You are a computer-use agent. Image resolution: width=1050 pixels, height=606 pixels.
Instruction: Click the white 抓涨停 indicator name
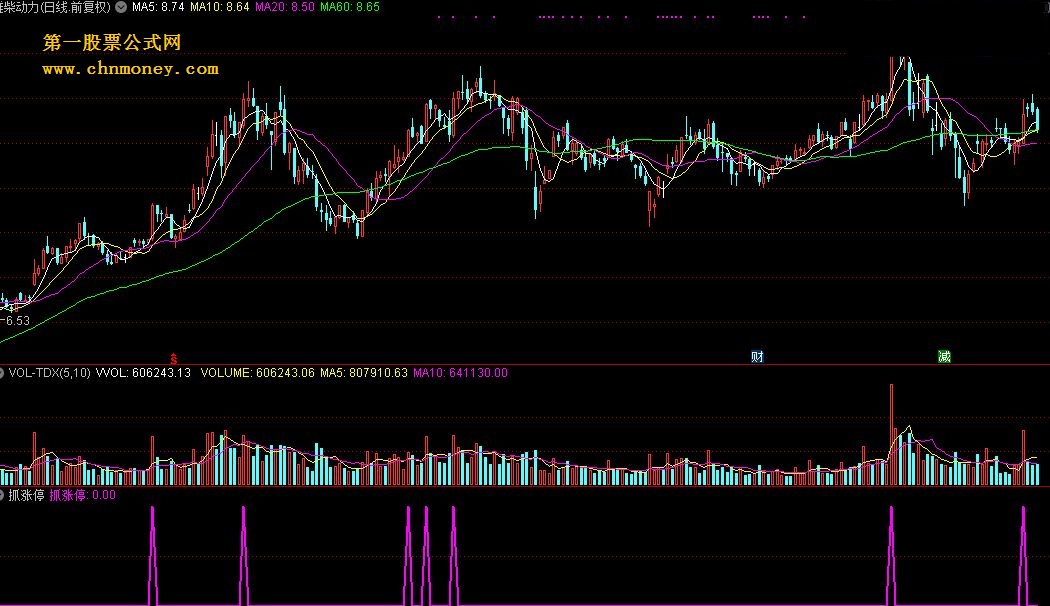26,496
